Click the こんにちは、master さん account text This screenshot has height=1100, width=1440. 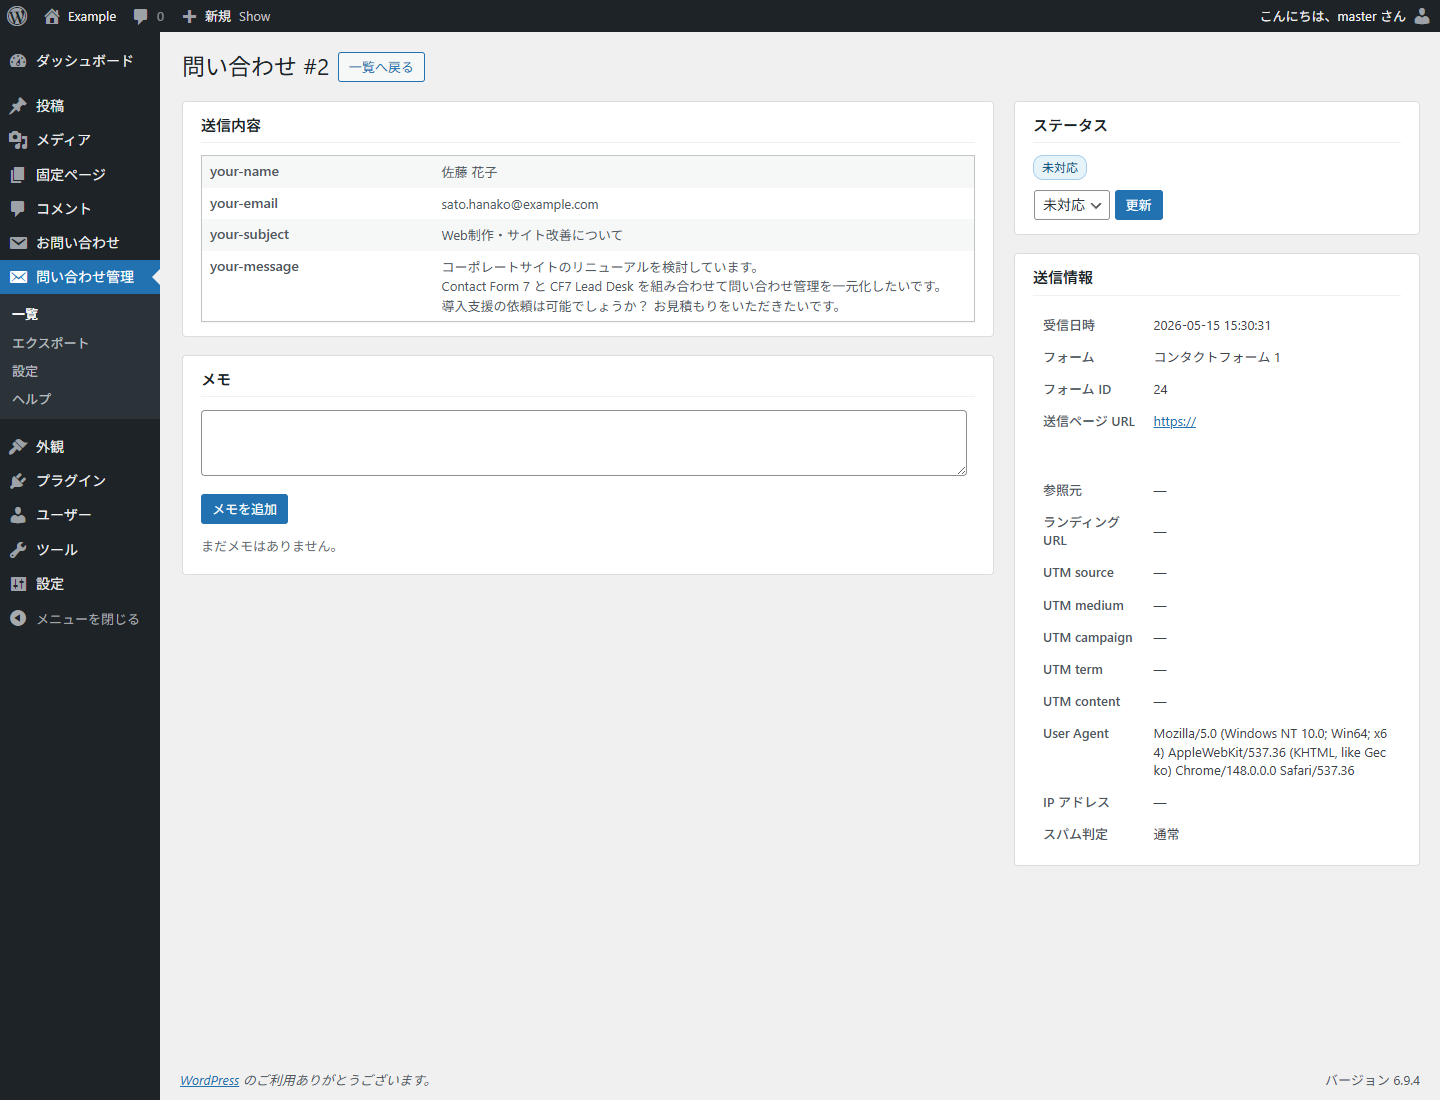click(1333, 16)
